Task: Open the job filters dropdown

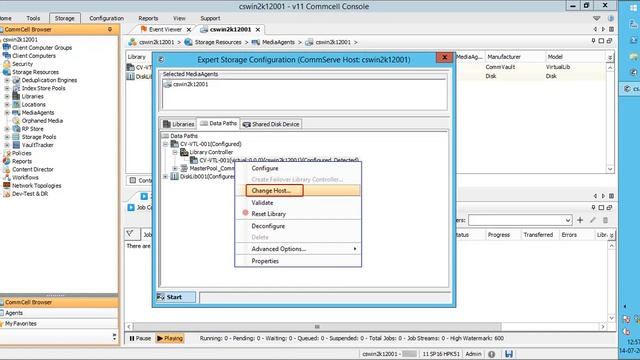Action: (x=568, y=220)
